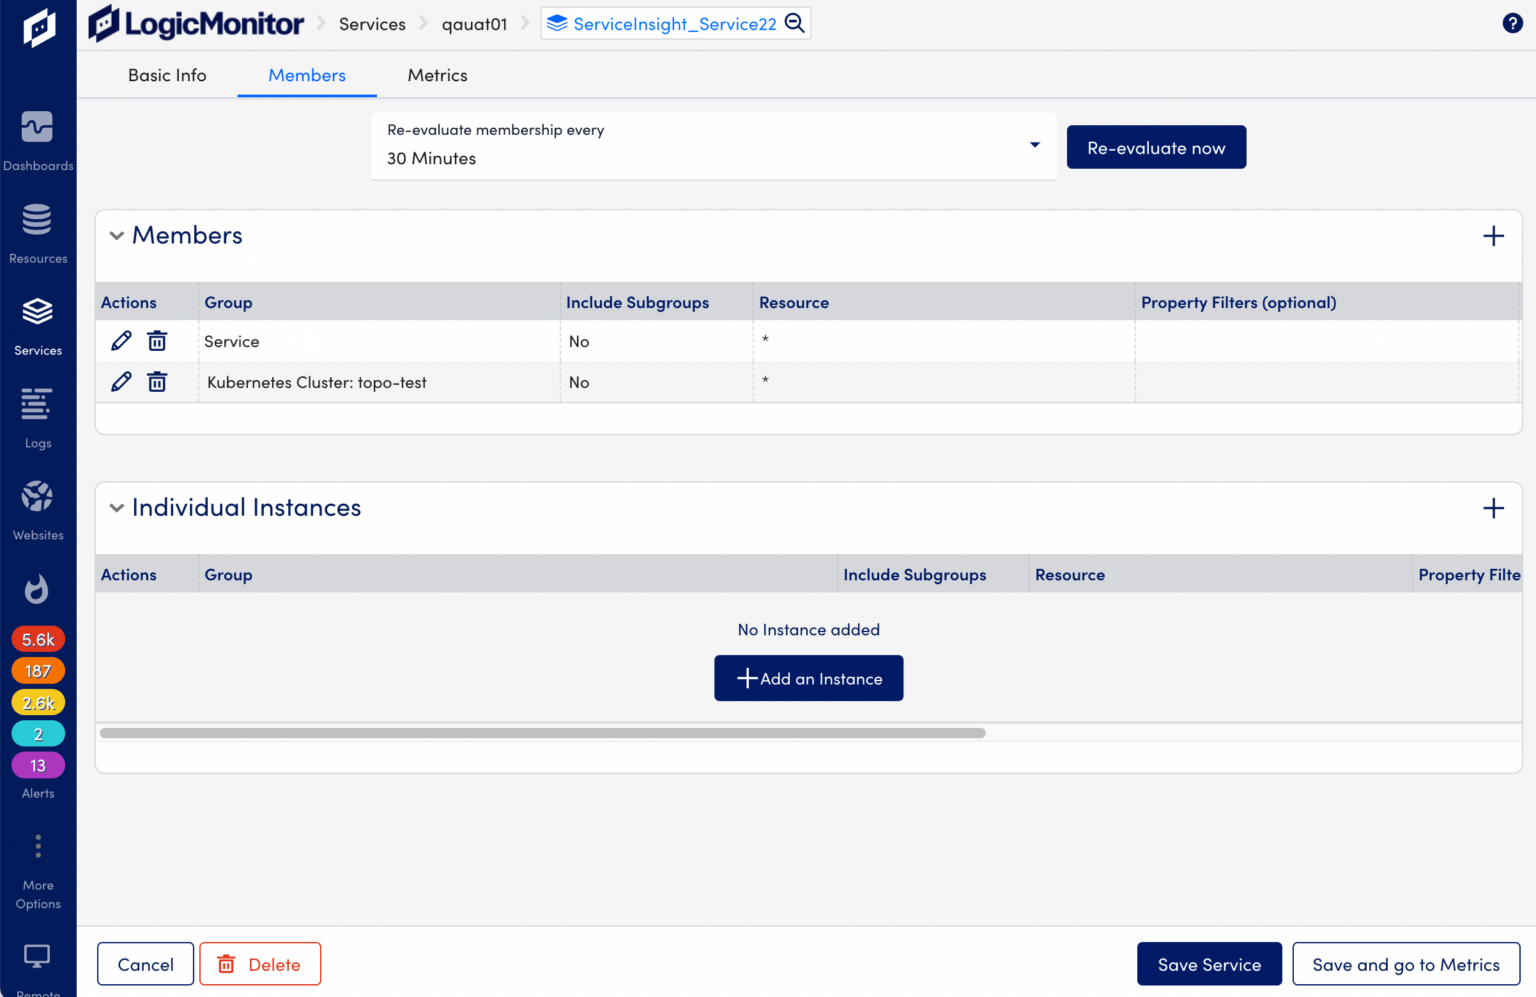Edit the Service member group row
This screenshot has width=1536, height=997.
point(121,340)
